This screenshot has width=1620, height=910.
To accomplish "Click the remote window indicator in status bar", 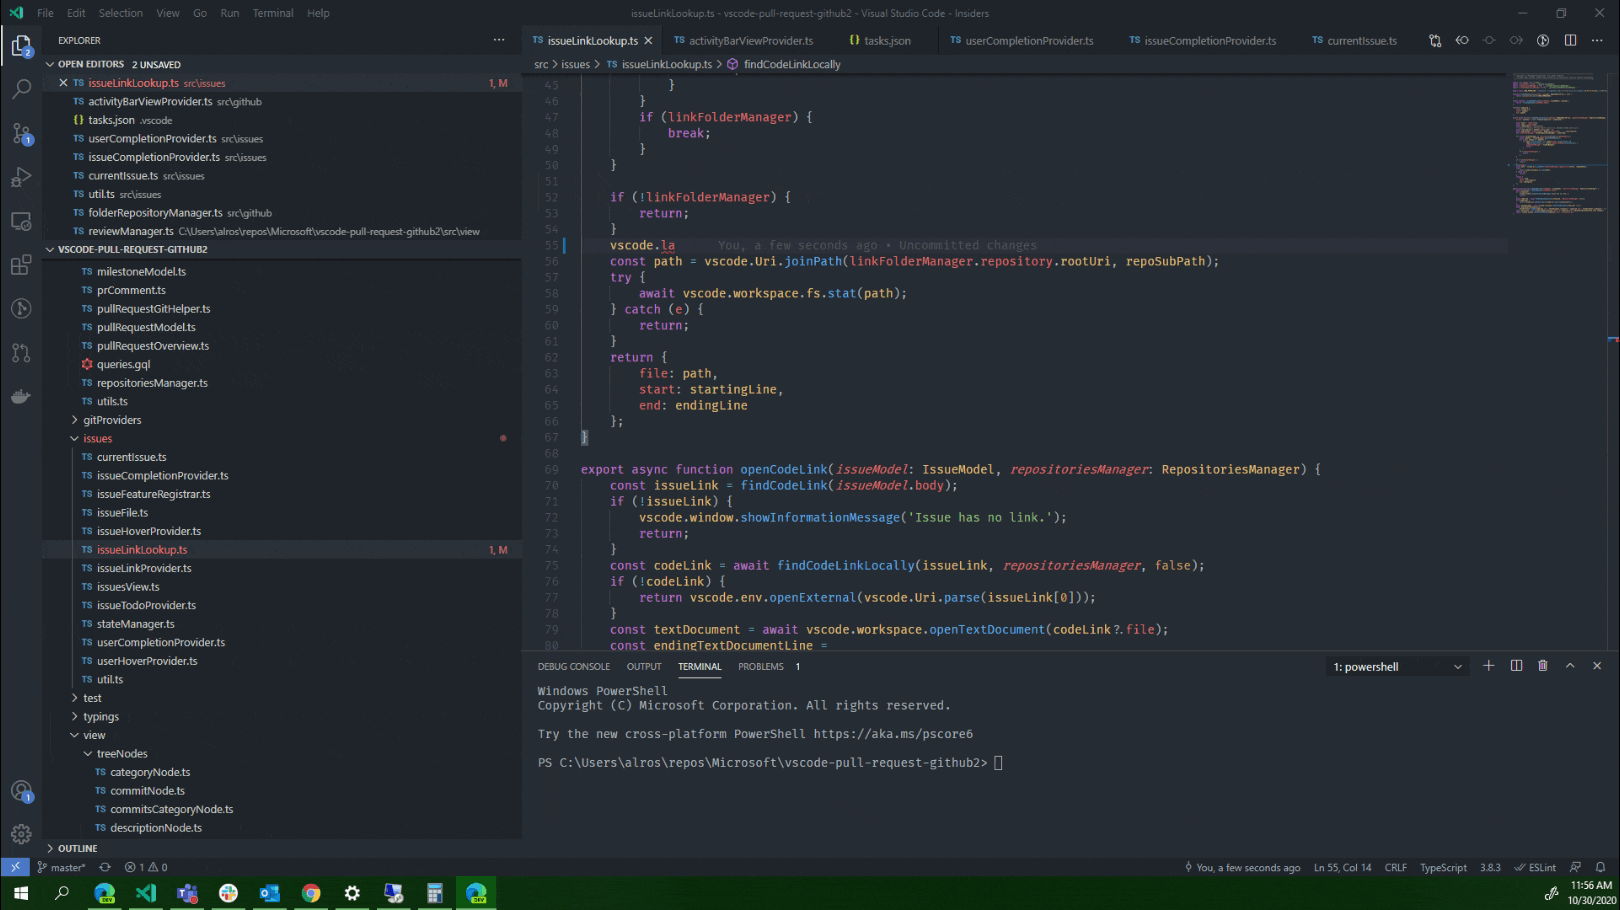I will [x=15, y=867].
